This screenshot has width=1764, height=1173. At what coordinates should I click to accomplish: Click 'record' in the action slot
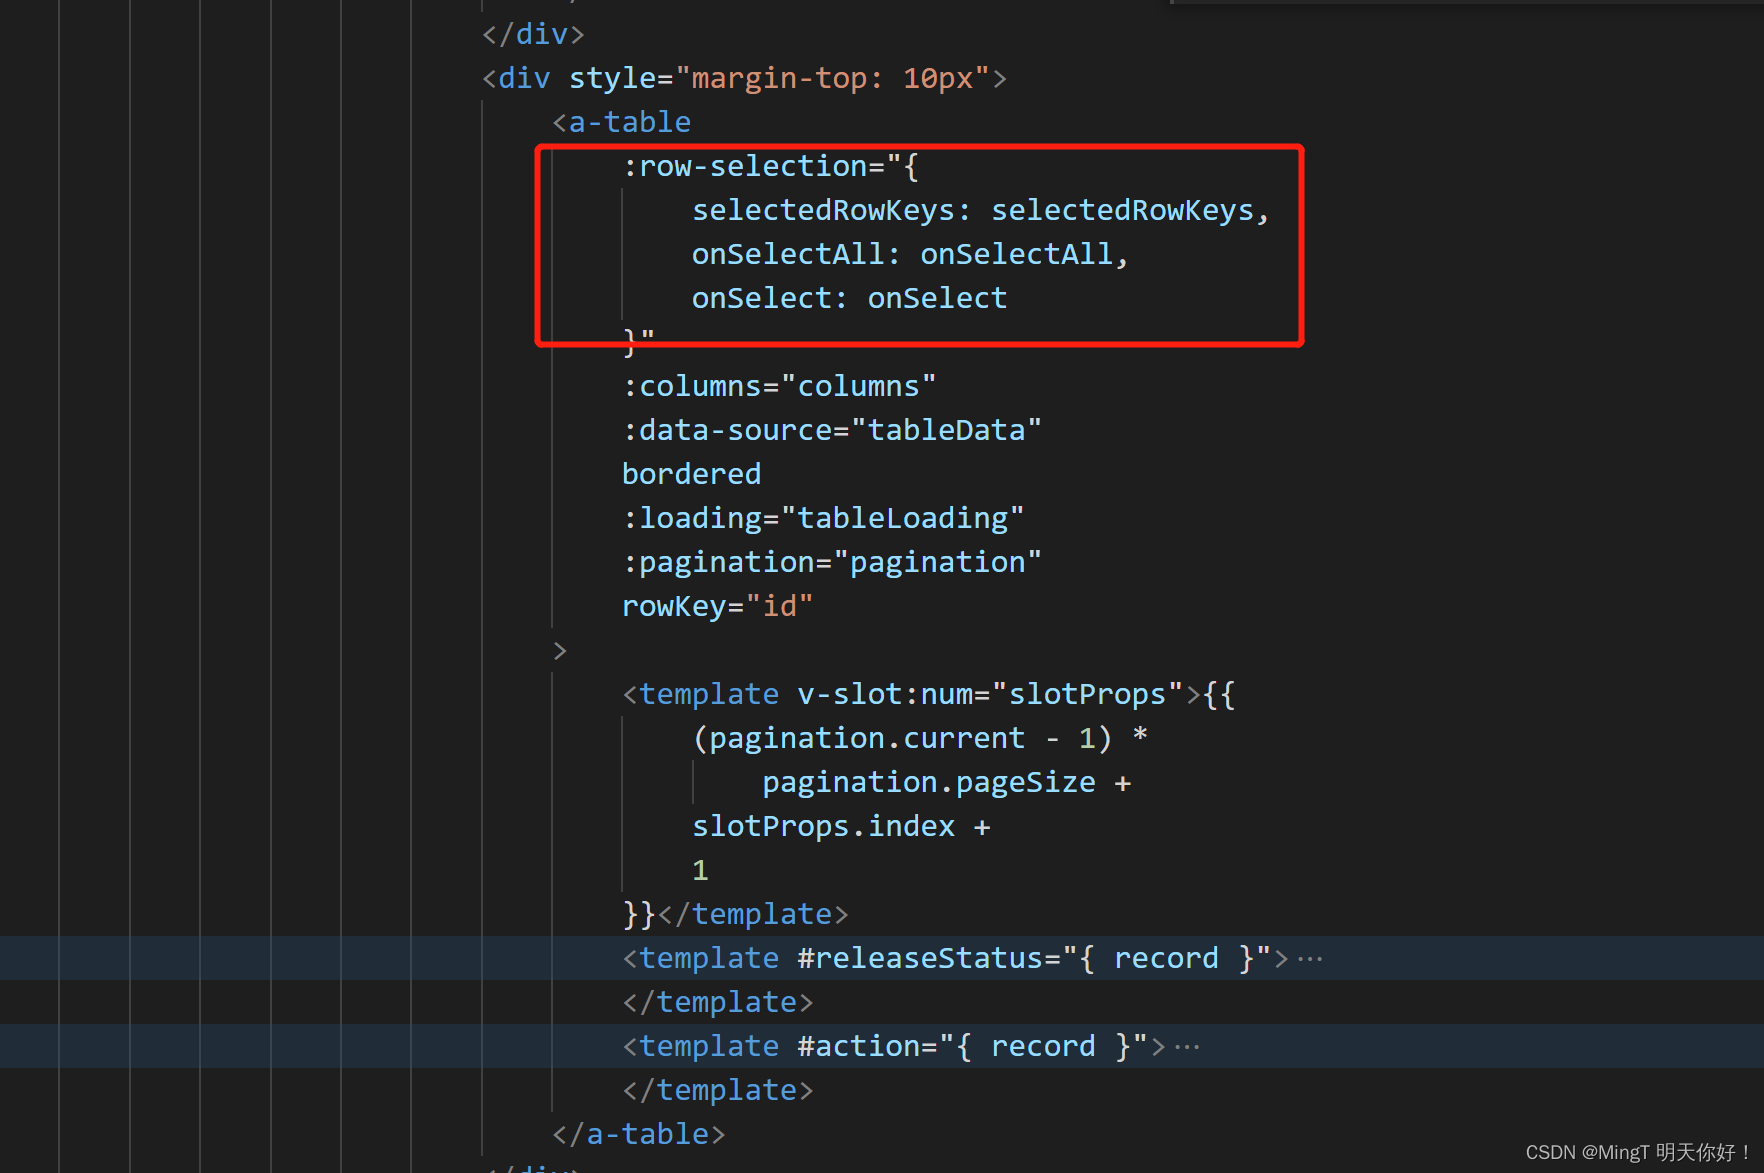click(1043, 1046)
